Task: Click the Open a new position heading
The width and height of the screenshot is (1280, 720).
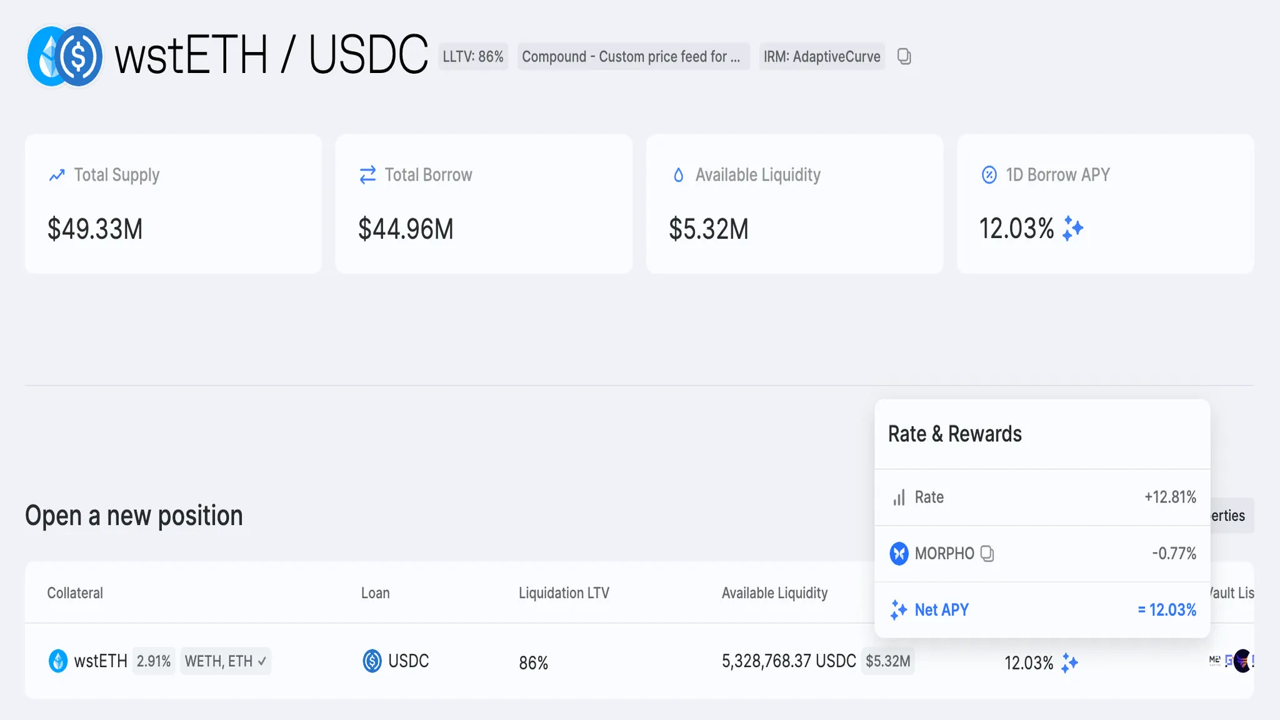Action: tap(134, 516)
